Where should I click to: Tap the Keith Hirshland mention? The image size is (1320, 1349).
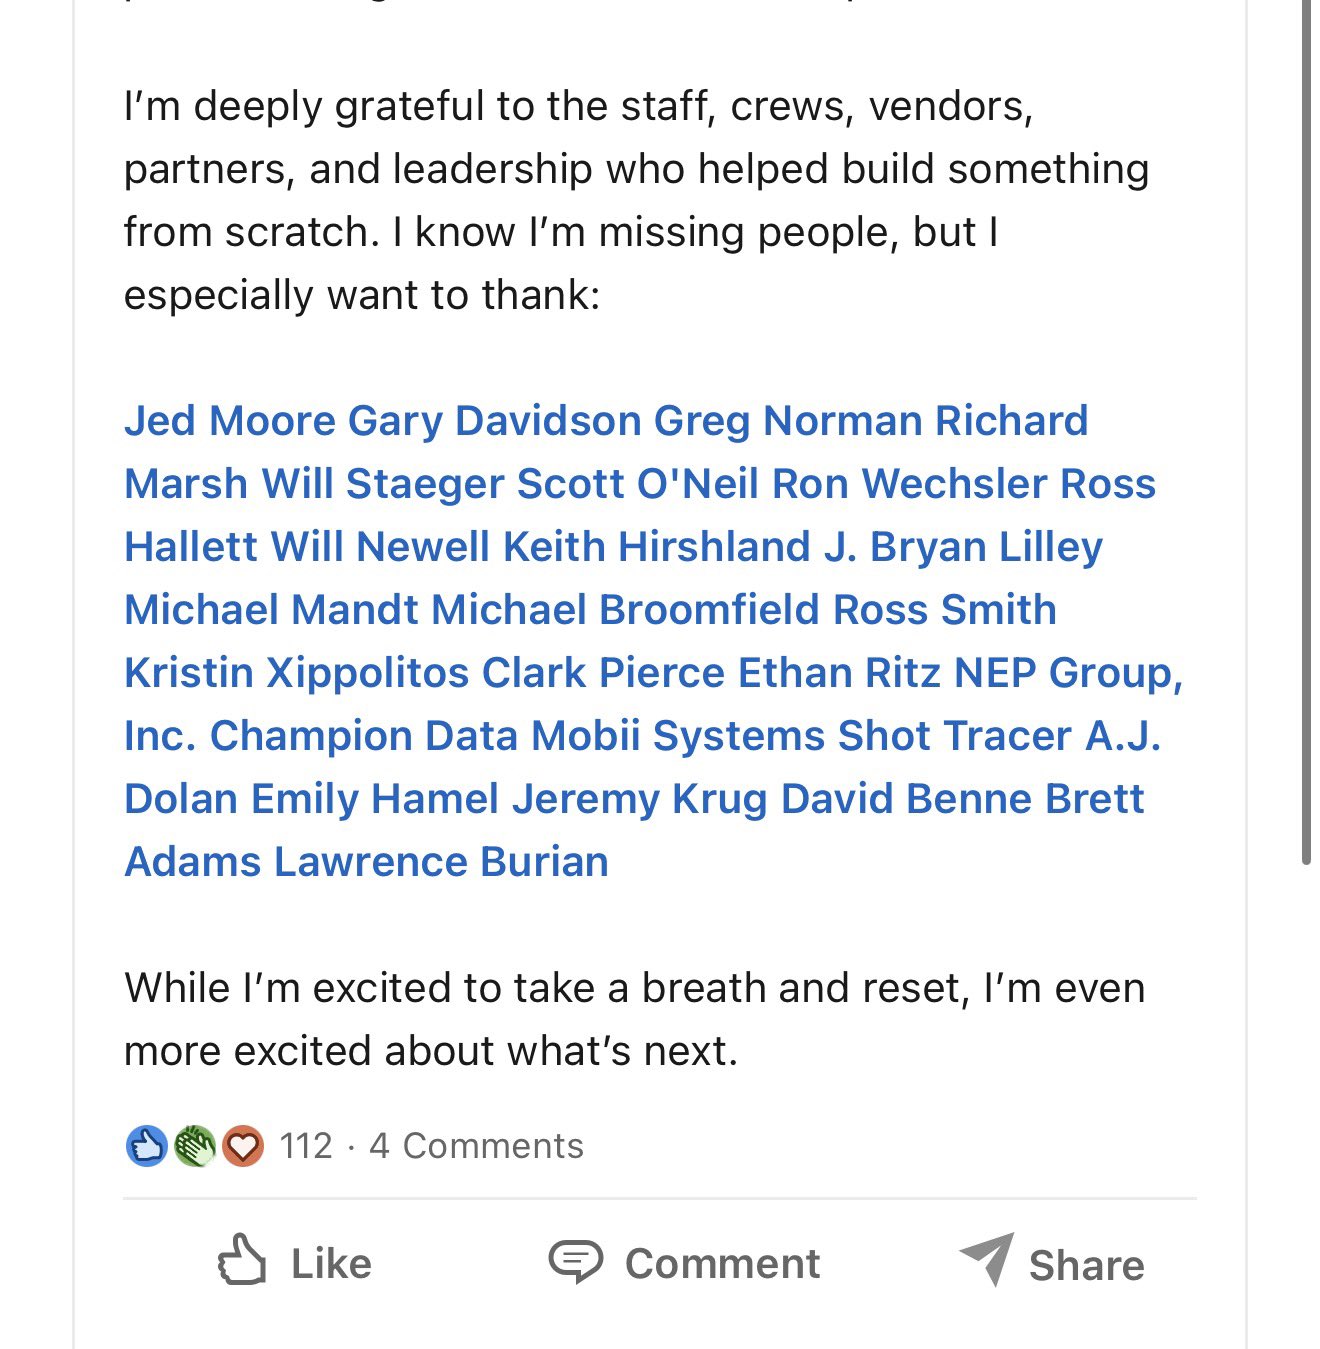657,547
